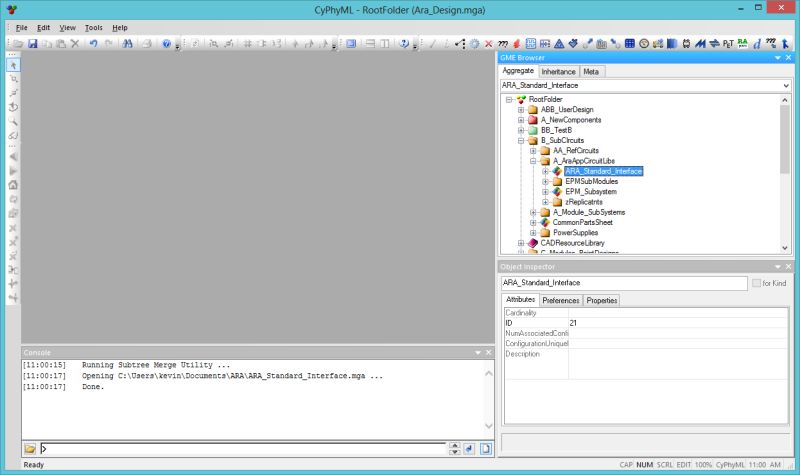The width and height of the screenshot is (800, 475).
Task: Open the Preferences tab in Object Inspector
Action: click(561, 301)
